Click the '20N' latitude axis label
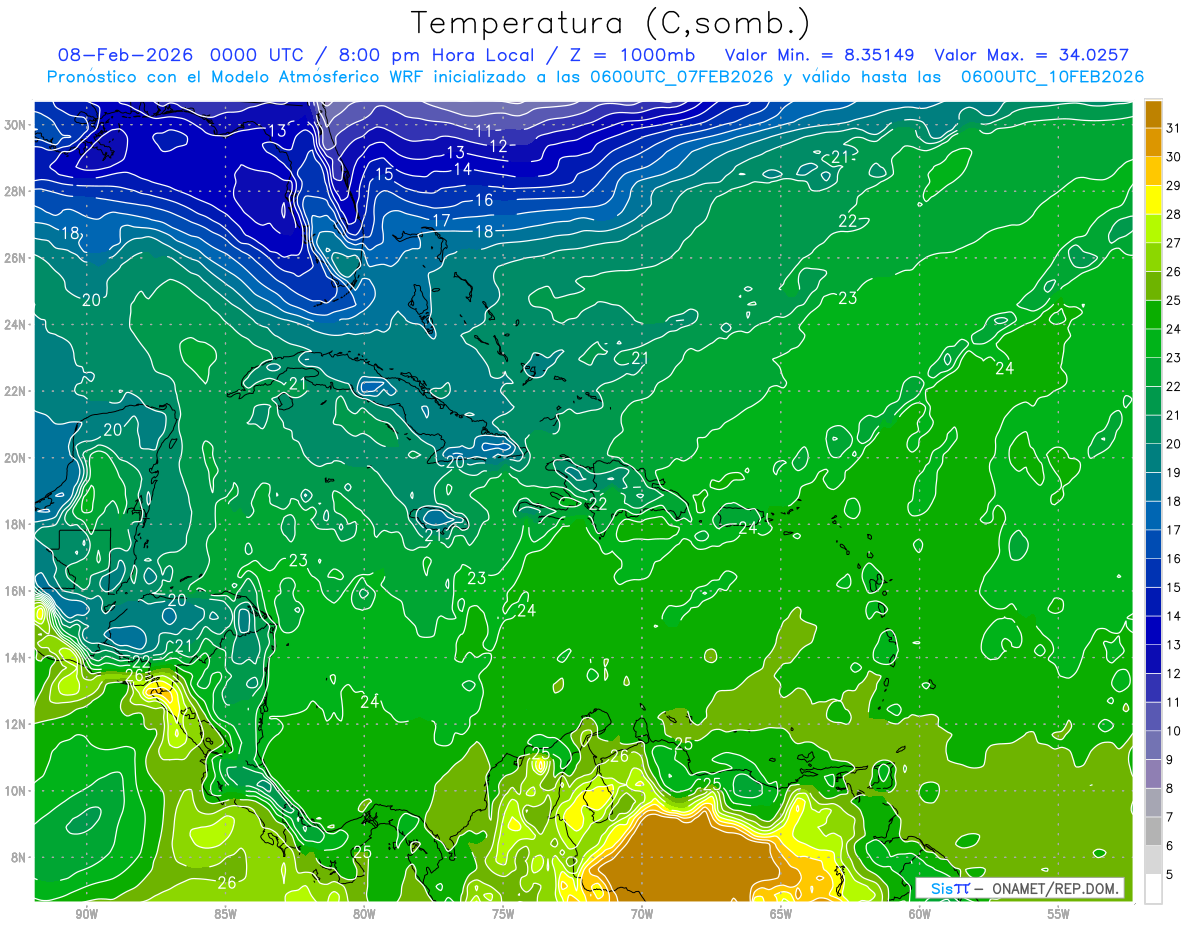This screenshot has width=1200, height=927. (x=16, y=457)
